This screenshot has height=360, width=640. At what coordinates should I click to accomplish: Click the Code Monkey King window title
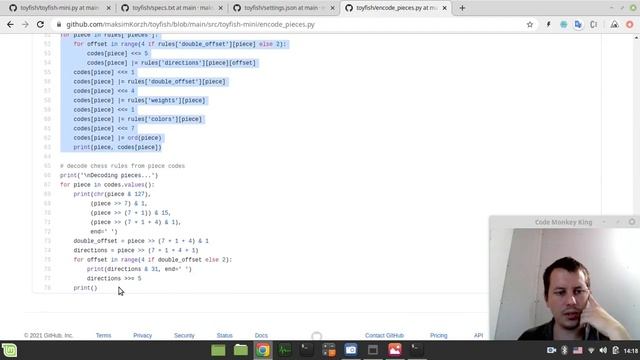coord(563,222)
